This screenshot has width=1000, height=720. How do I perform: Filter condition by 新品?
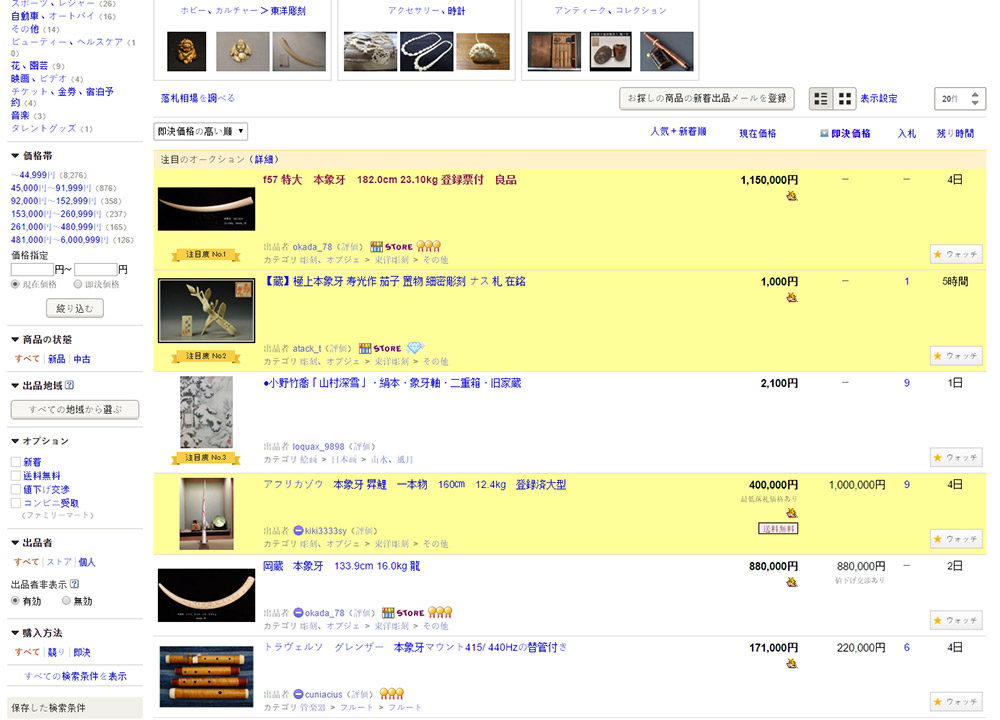click(x=56, y=359)
